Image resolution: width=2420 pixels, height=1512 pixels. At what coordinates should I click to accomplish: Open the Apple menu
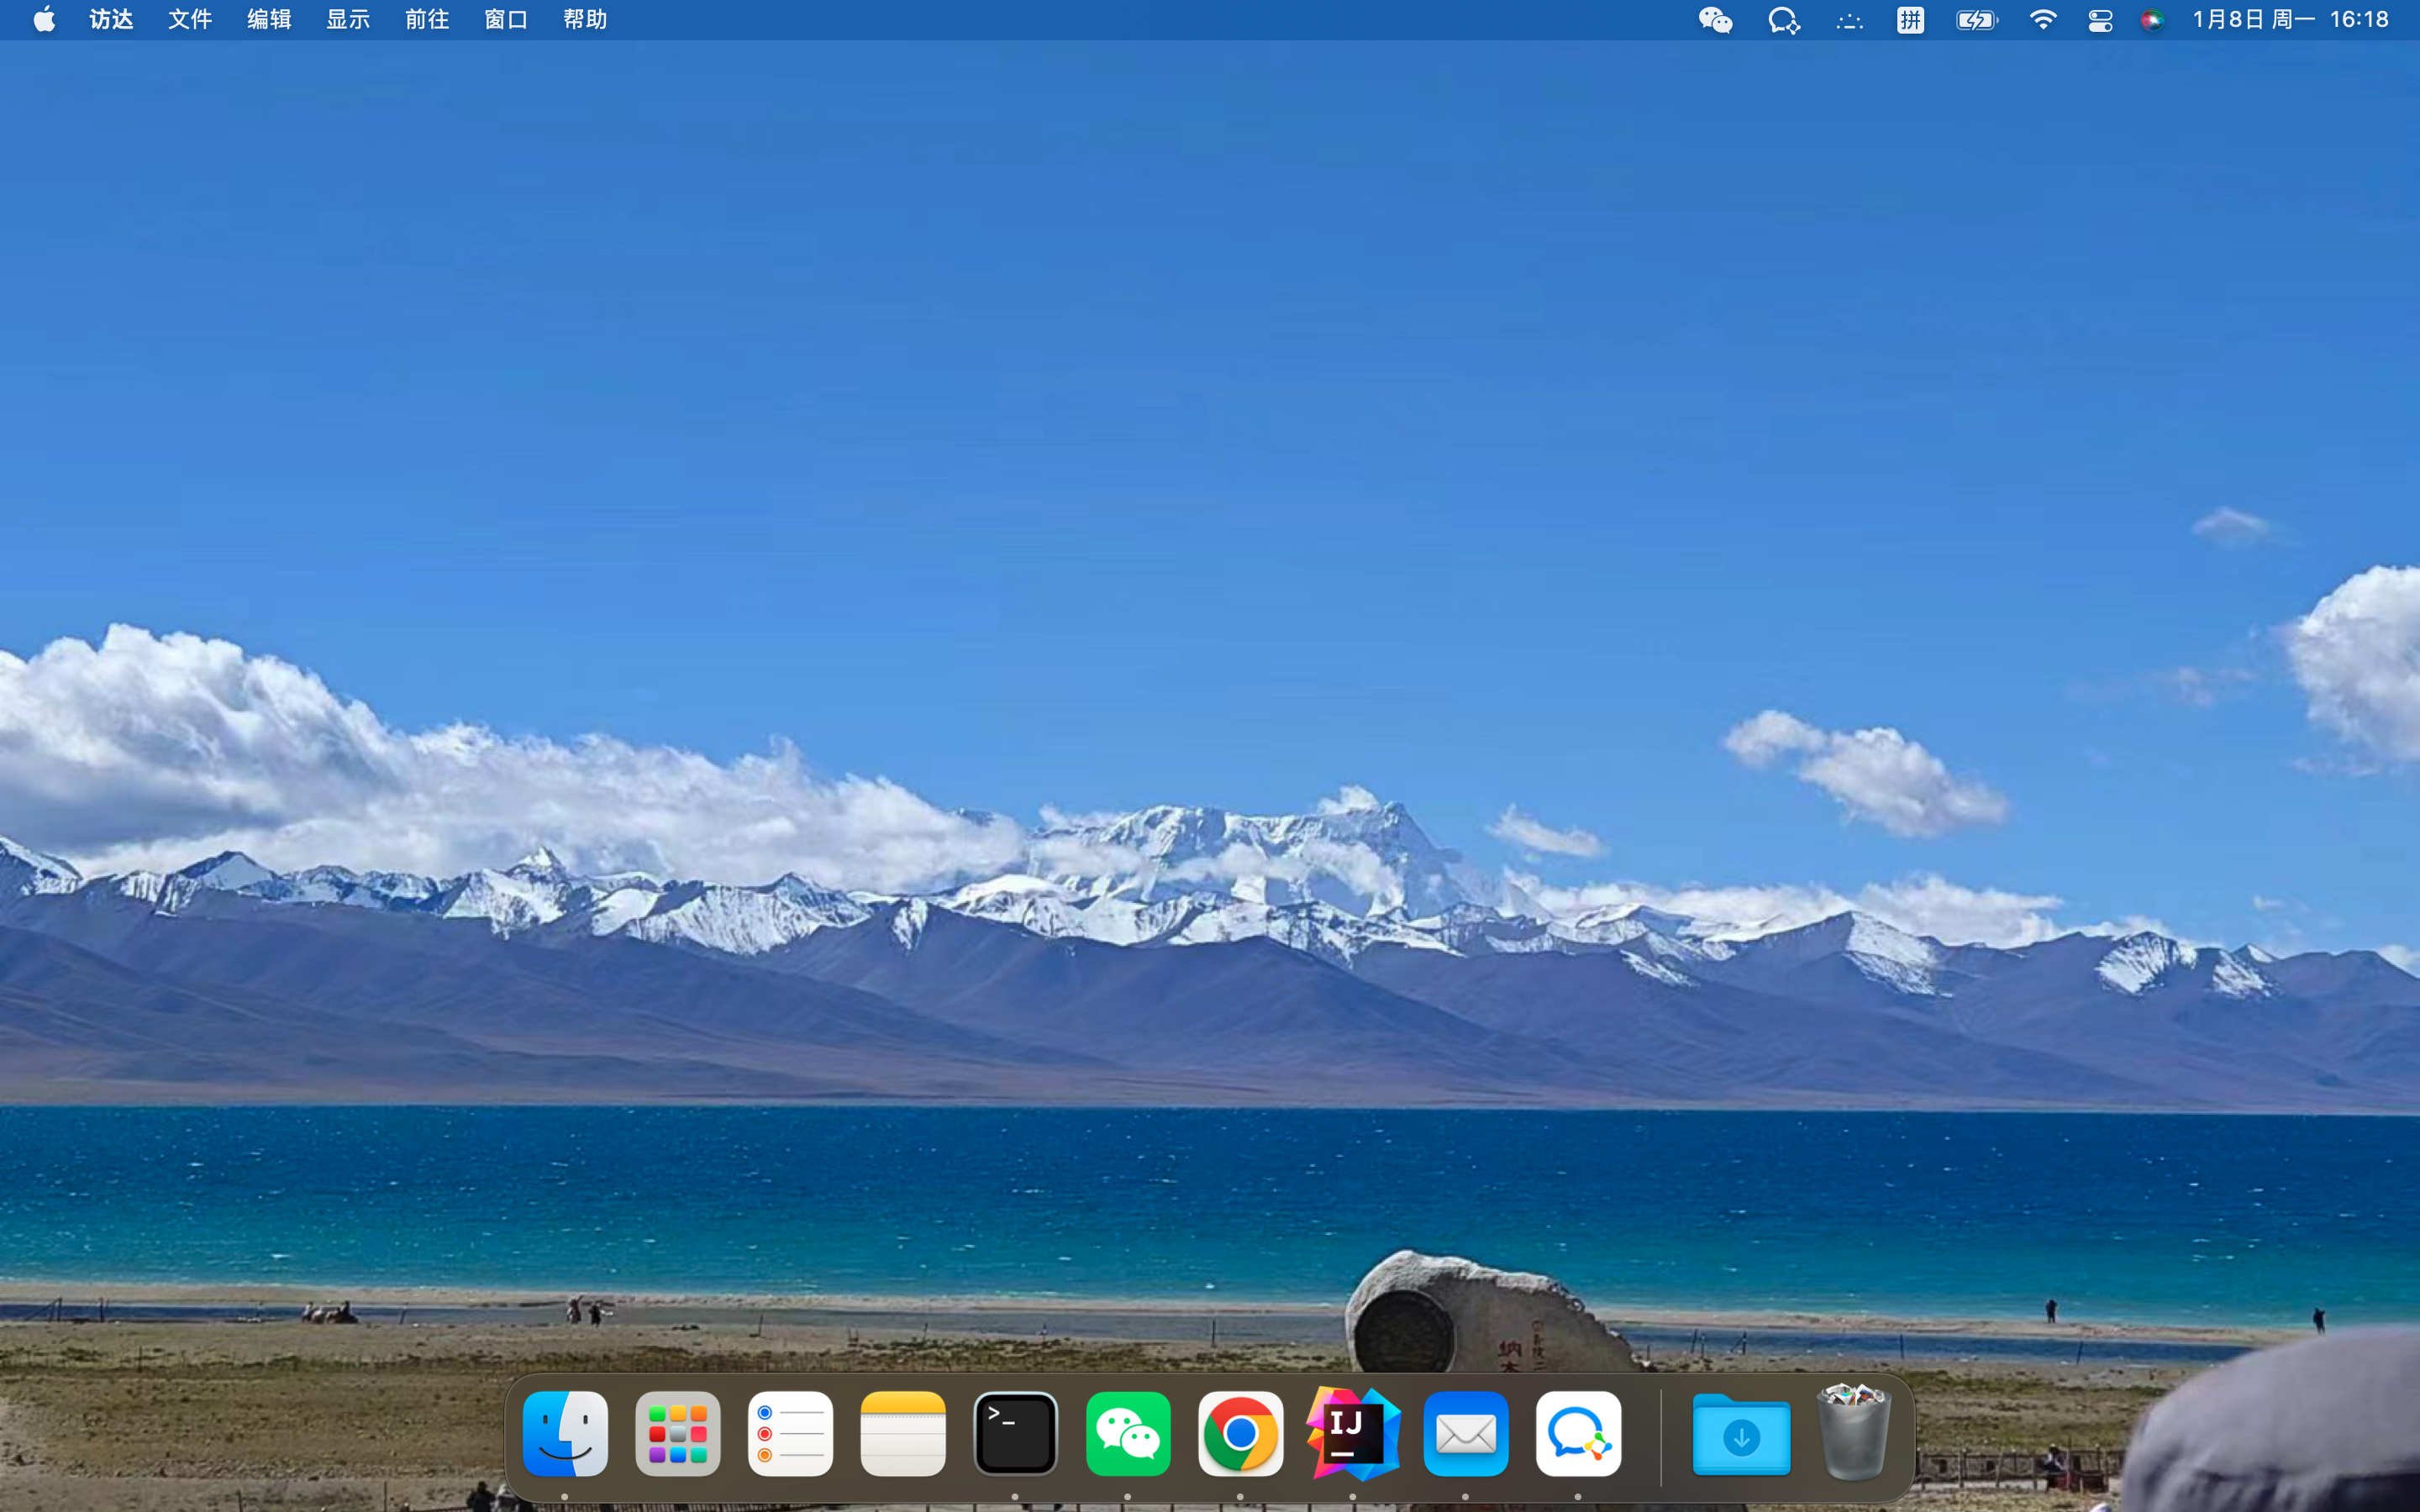[44, 19]
